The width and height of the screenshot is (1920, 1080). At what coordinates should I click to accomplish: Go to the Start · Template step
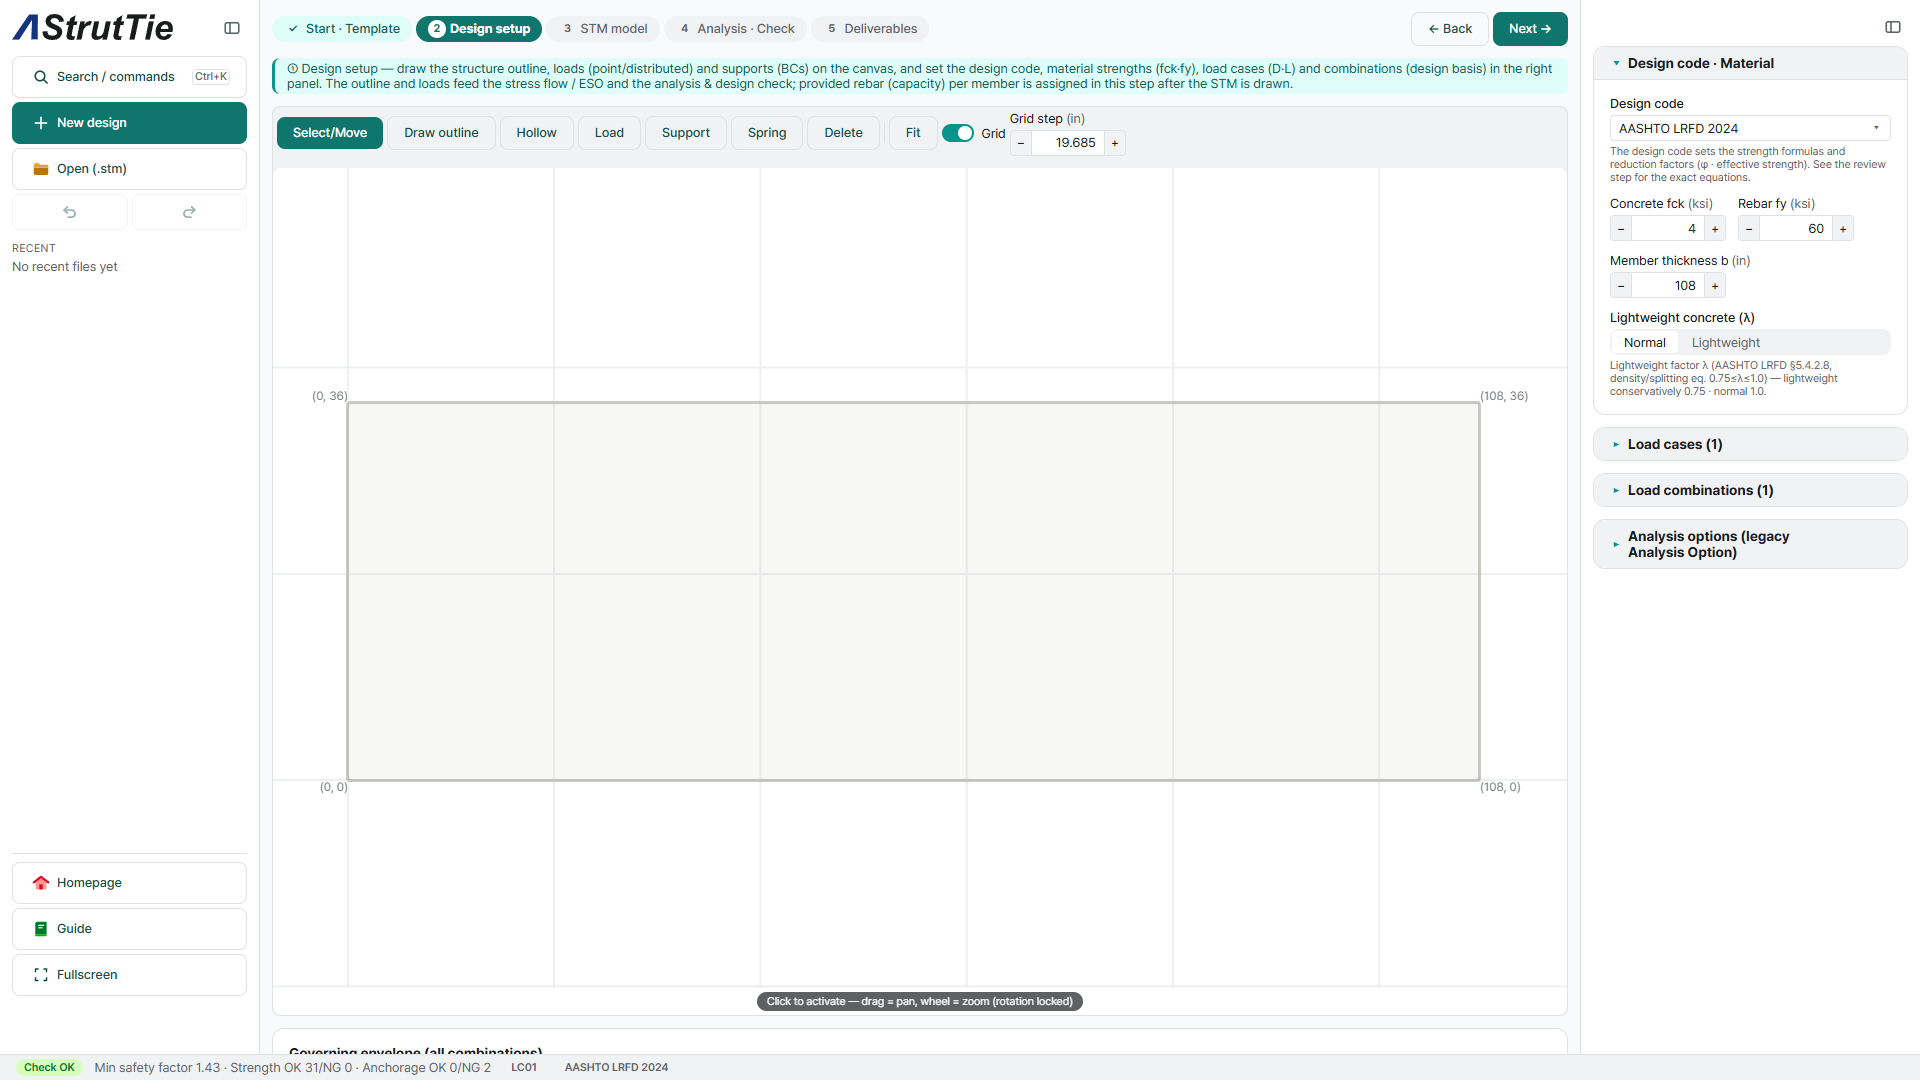tap(343, 29)
